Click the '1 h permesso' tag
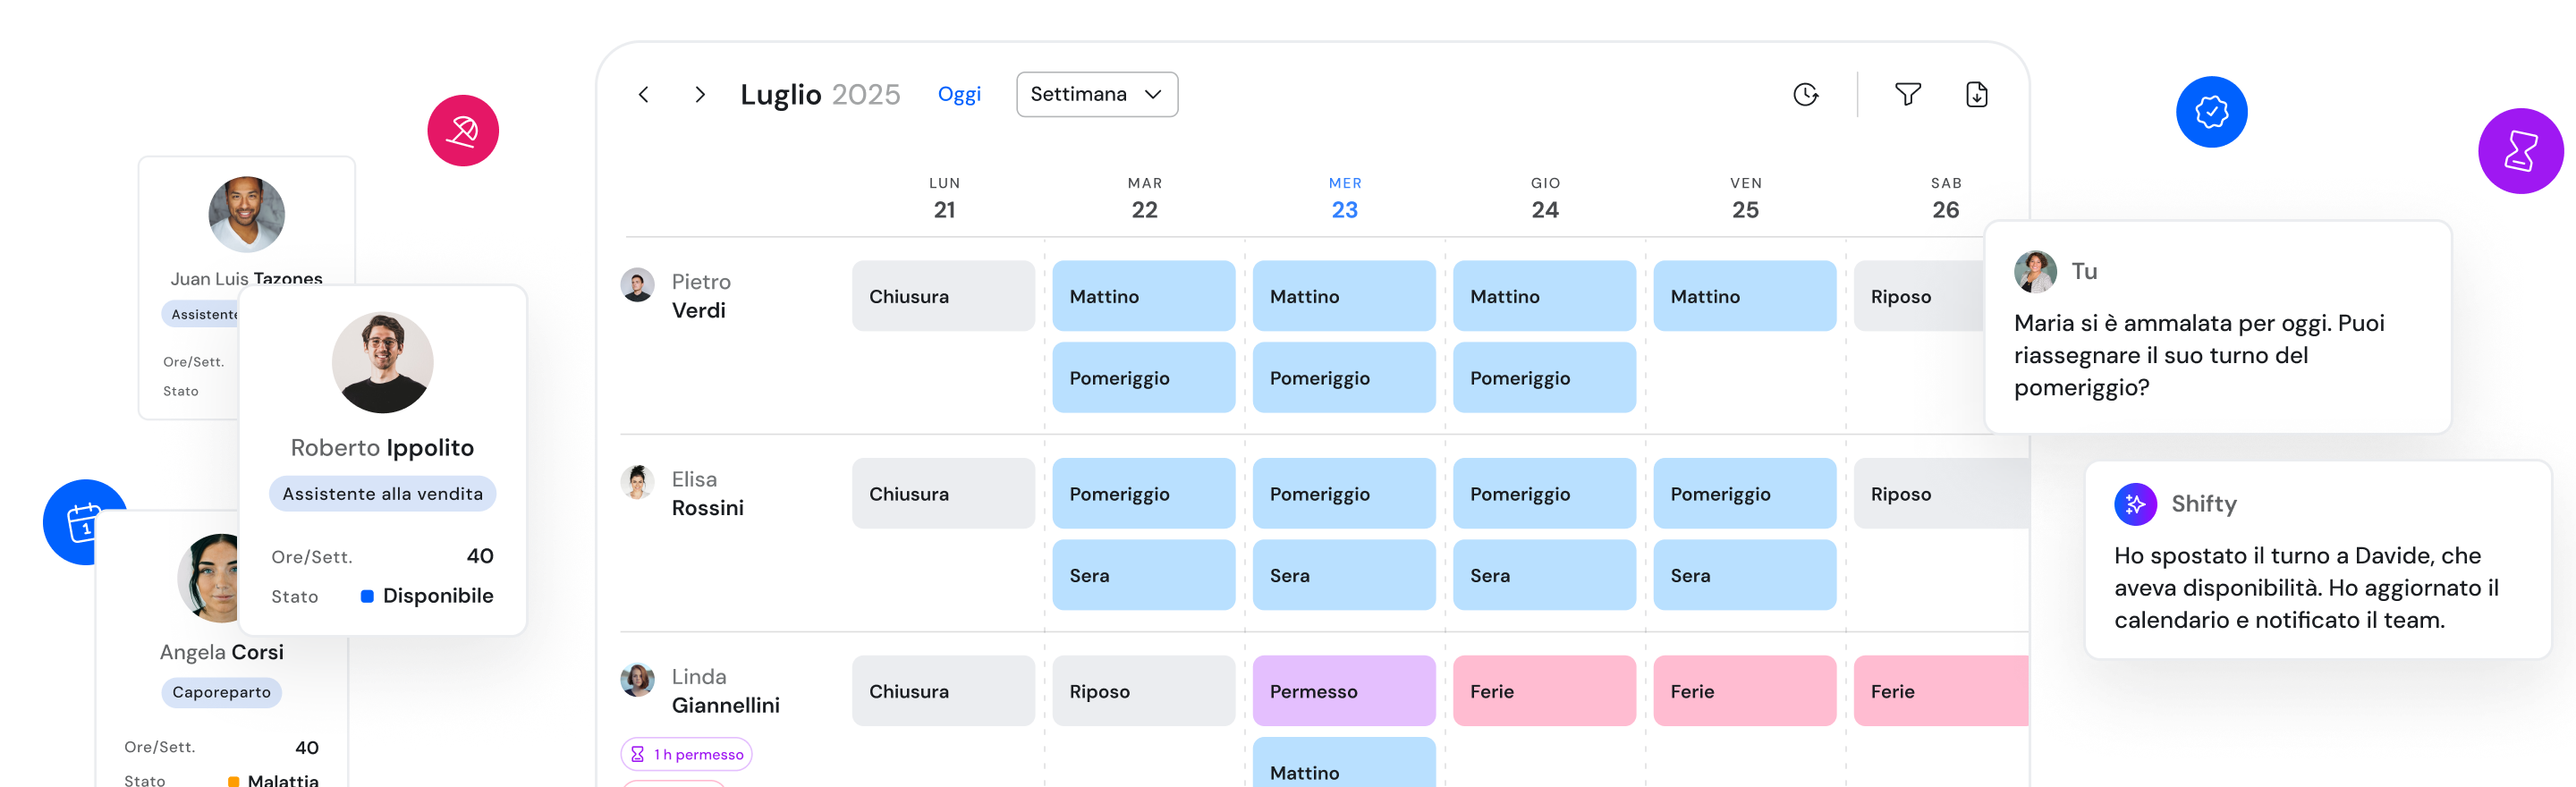 point(687,754)
